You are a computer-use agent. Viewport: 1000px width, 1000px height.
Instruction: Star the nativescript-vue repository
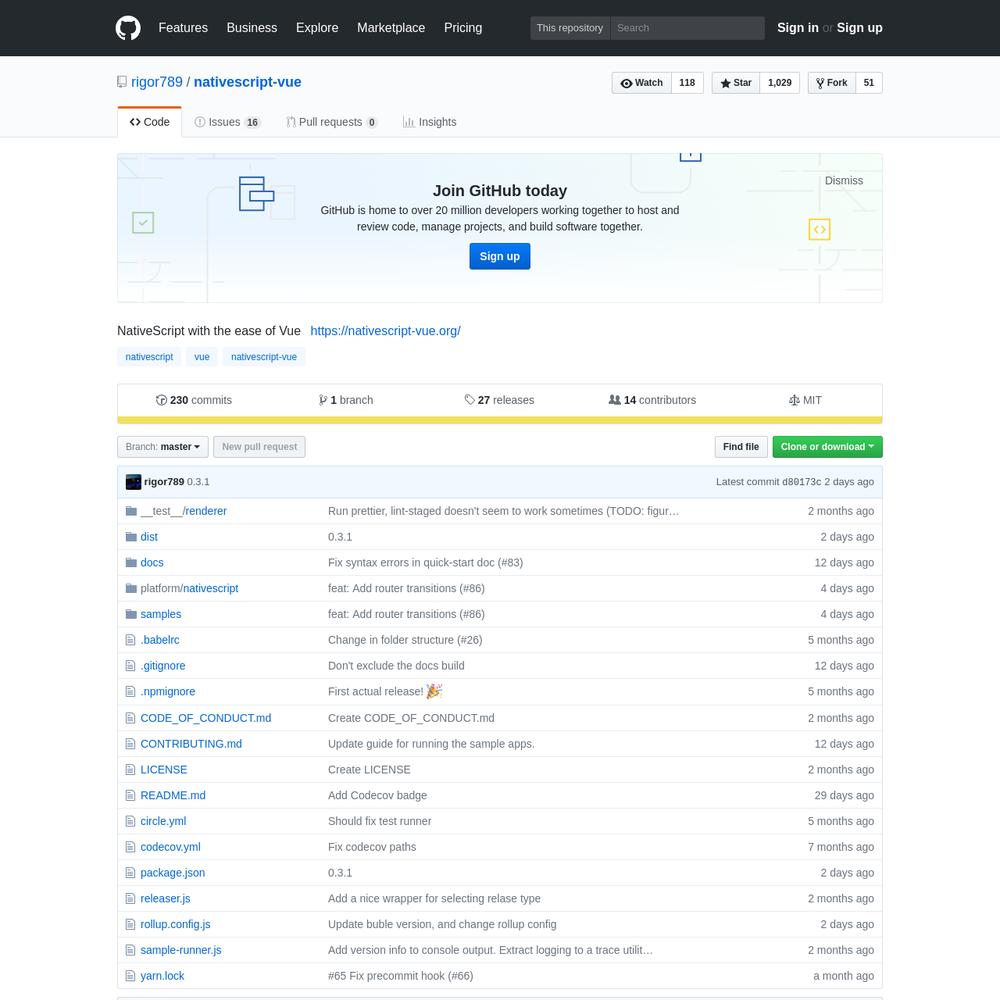pyautogui.click(x=736, y=83)
